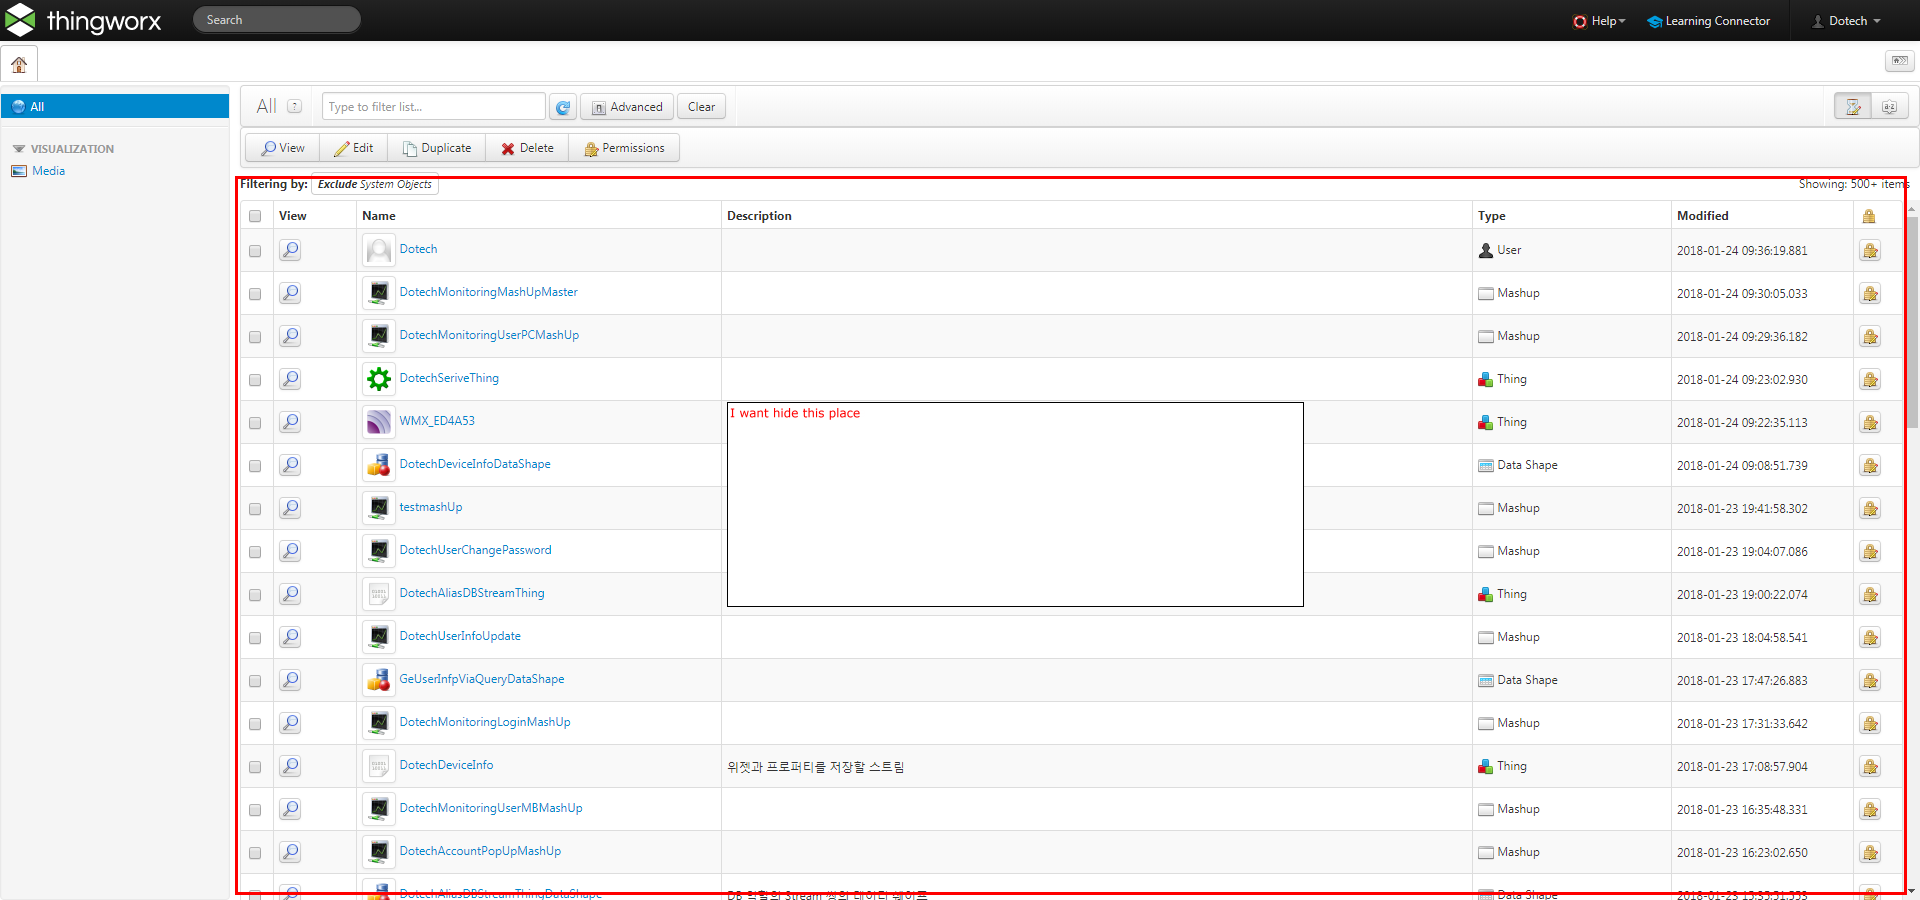Open the Learning Connector link
The height and width of the screenshot is (900, 1920).
pos(1709,21)
